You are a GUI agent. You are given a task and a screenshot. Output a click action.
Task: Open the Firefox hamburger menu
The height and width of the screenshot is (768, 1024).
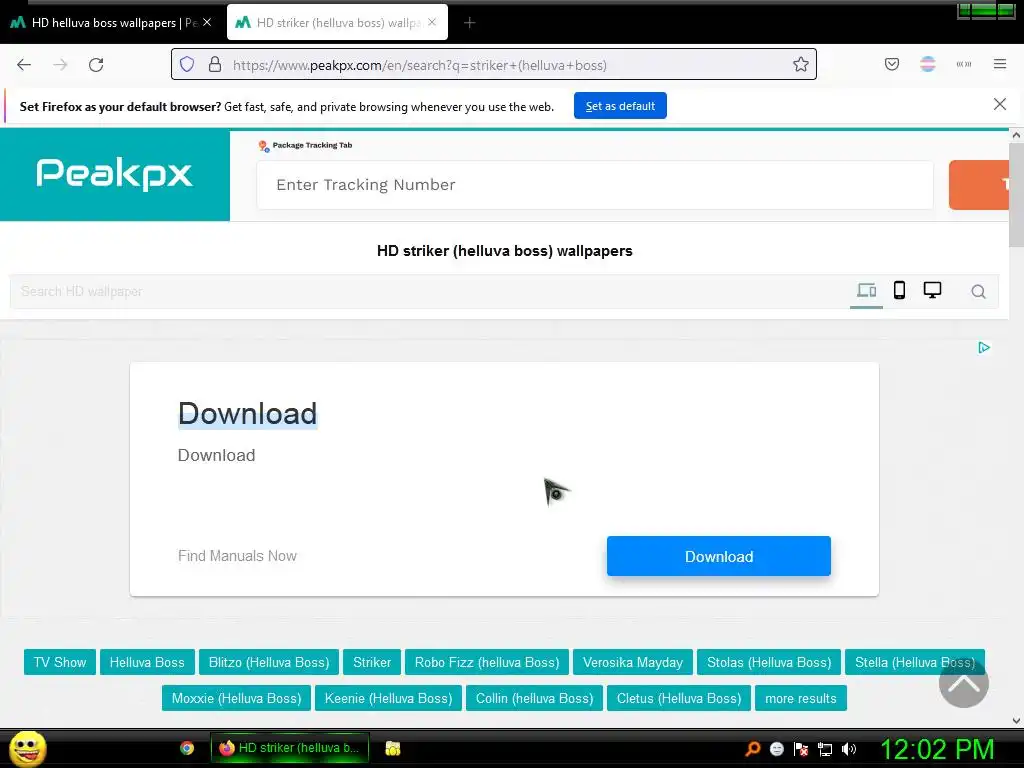(x=1000, y=64)
